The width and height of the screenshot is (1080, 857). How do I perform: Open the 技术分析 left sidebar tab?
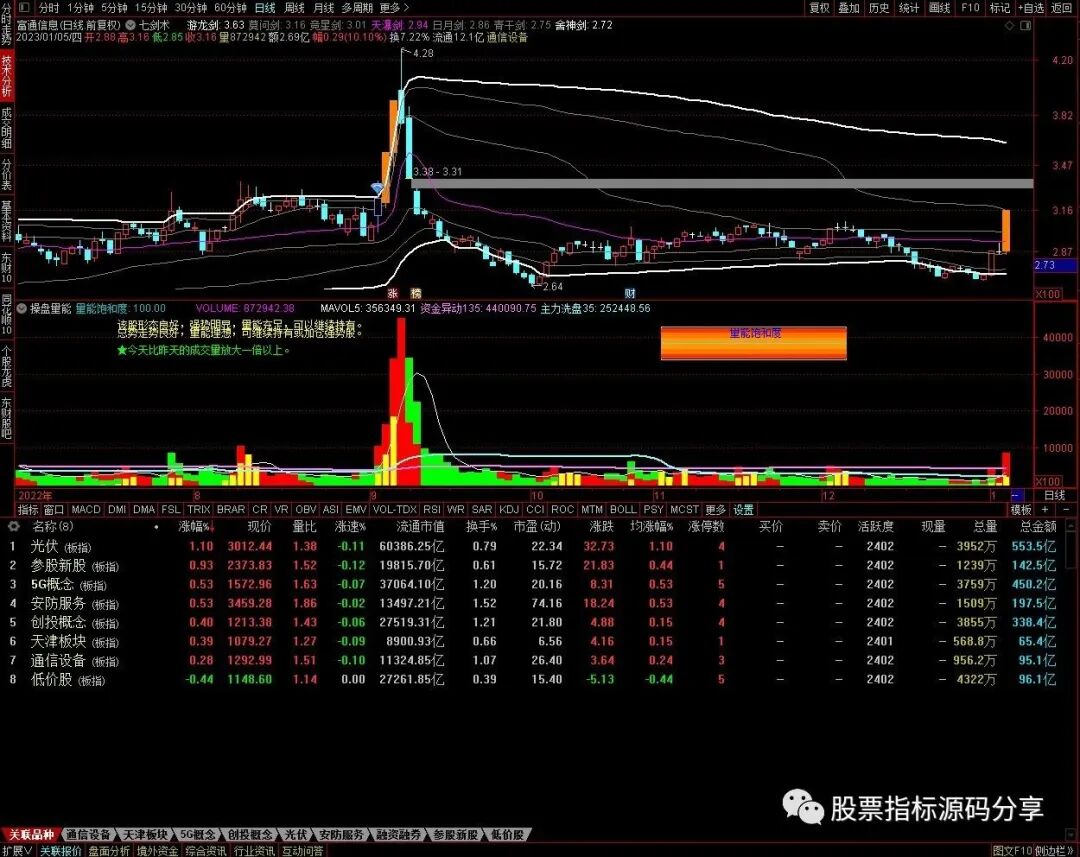pyautogui.click(x=6, y=76)
